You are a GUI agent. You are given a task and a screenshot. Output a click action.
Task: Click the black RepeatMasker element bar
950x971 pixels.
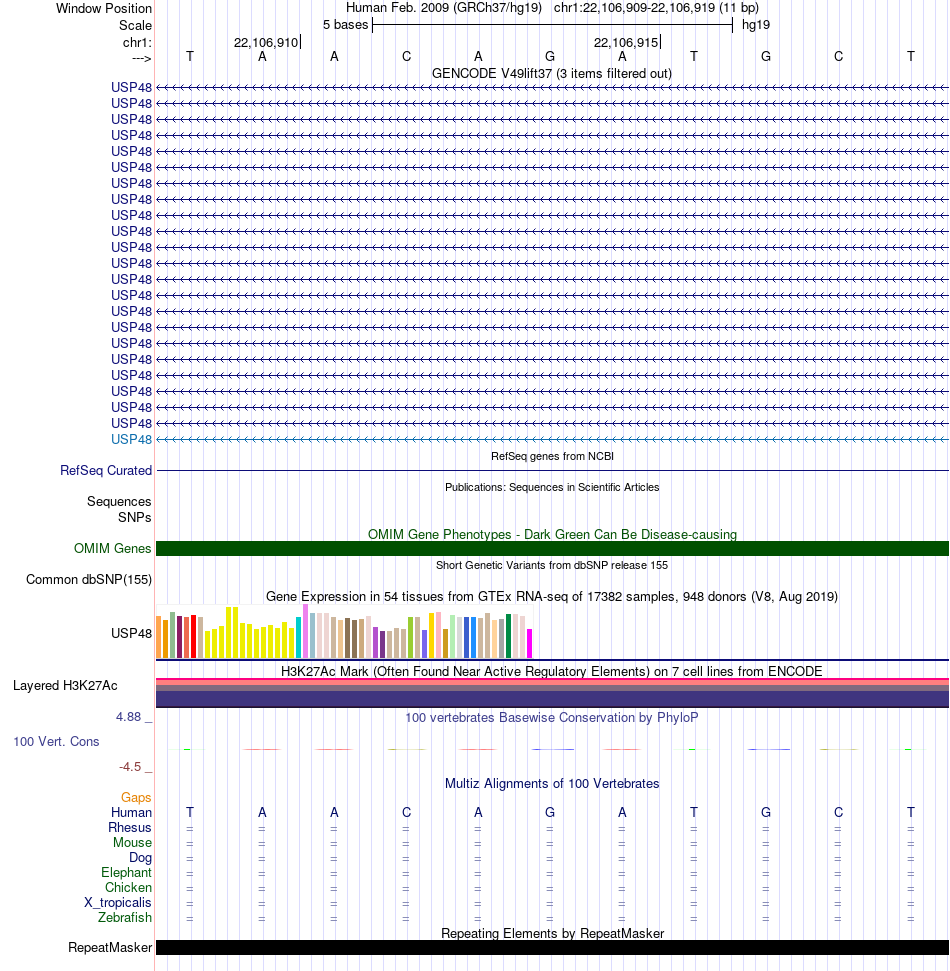pyautogui.click(x=552, y=947)
